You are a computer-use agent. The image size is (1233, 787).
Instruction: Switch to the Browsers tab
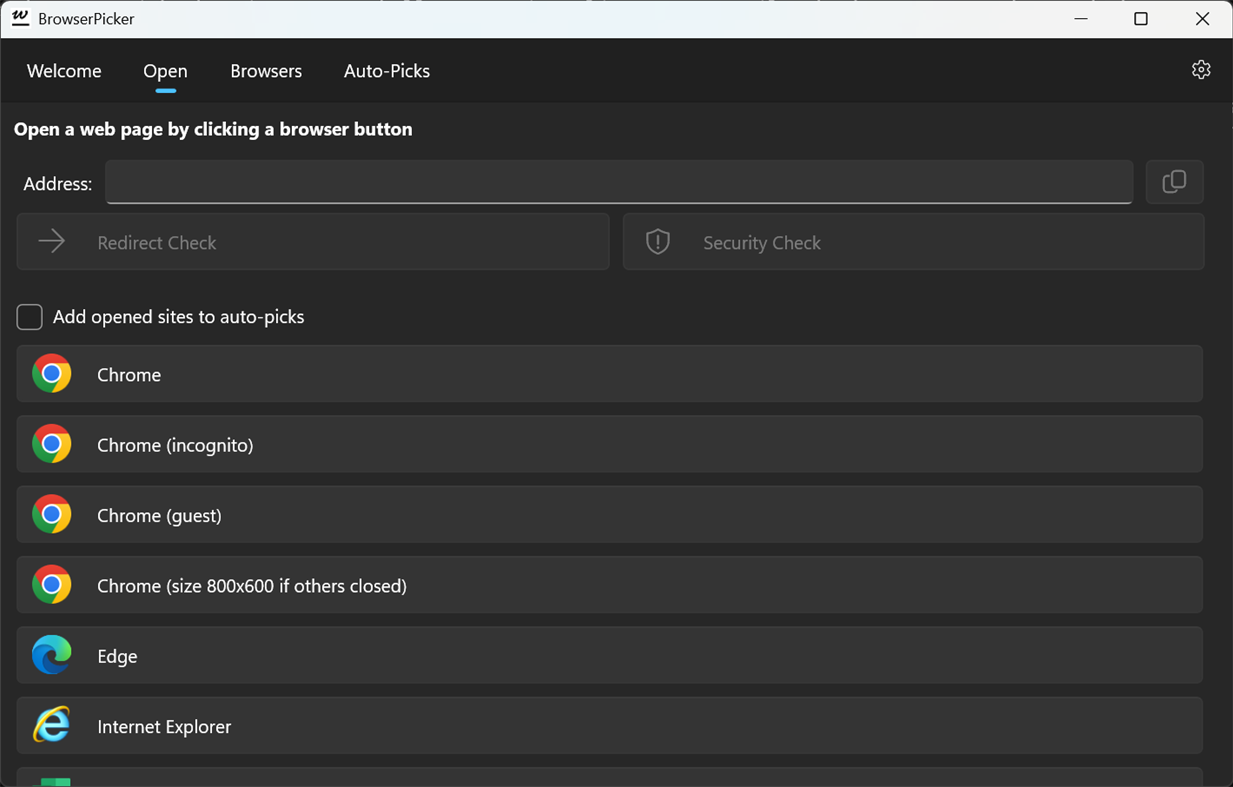[x=266, y=71]
